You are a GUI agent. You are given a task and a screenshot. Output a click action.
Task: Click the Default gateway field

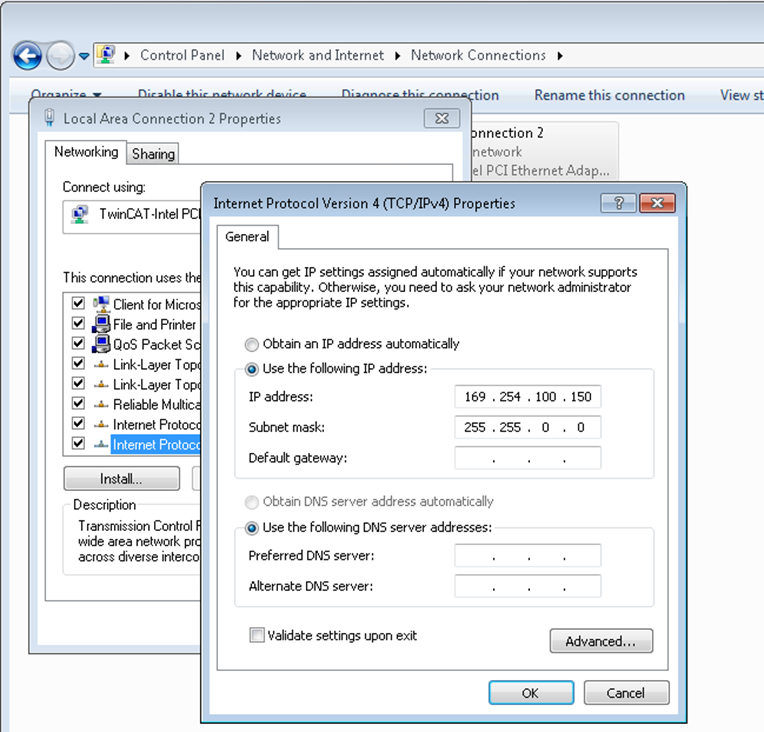[x=528, y=458]
